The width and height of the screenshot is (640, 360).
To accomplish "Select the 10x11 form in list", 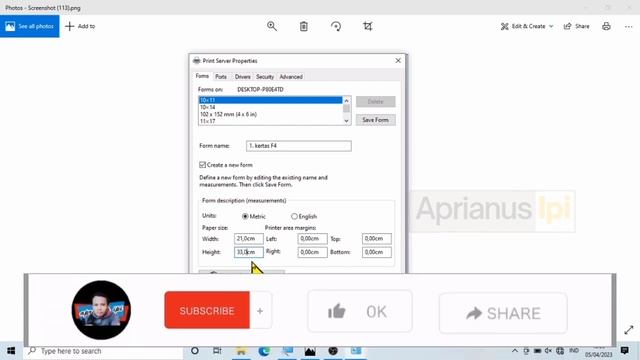I will (x=270, y=100).
